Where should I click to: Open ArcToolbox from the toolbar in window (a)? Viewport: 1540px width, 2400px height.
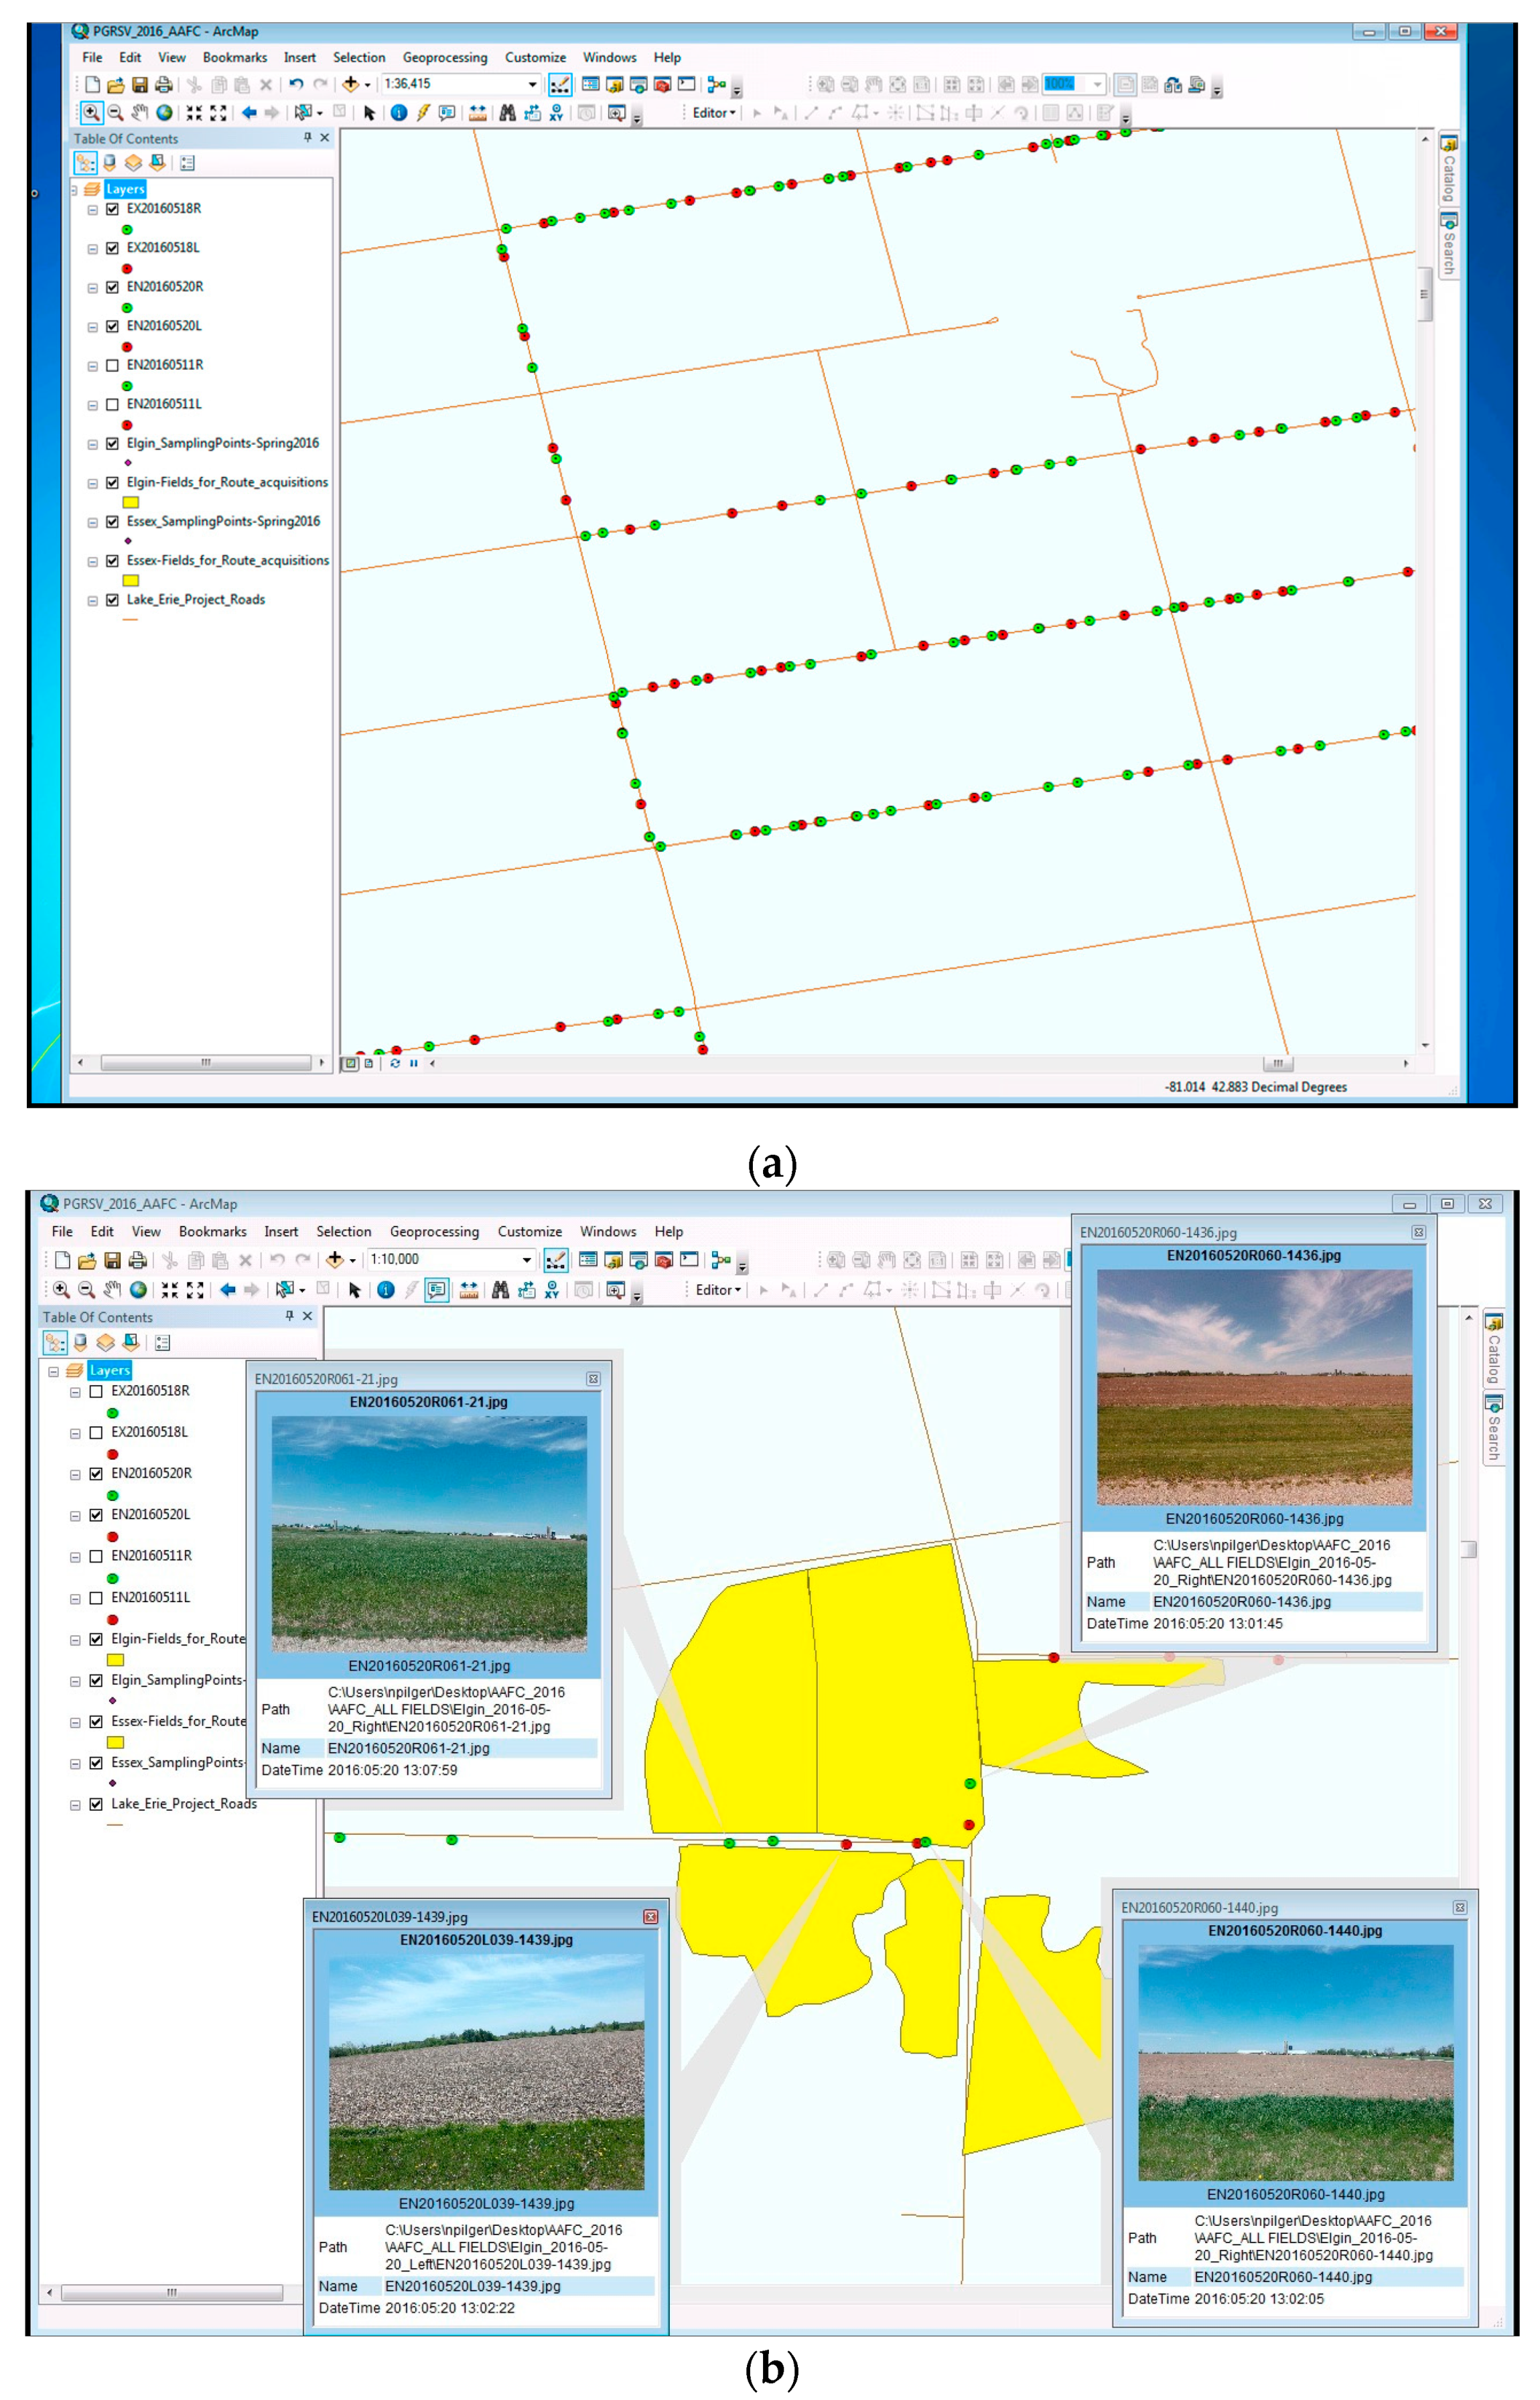click(662, 85)
